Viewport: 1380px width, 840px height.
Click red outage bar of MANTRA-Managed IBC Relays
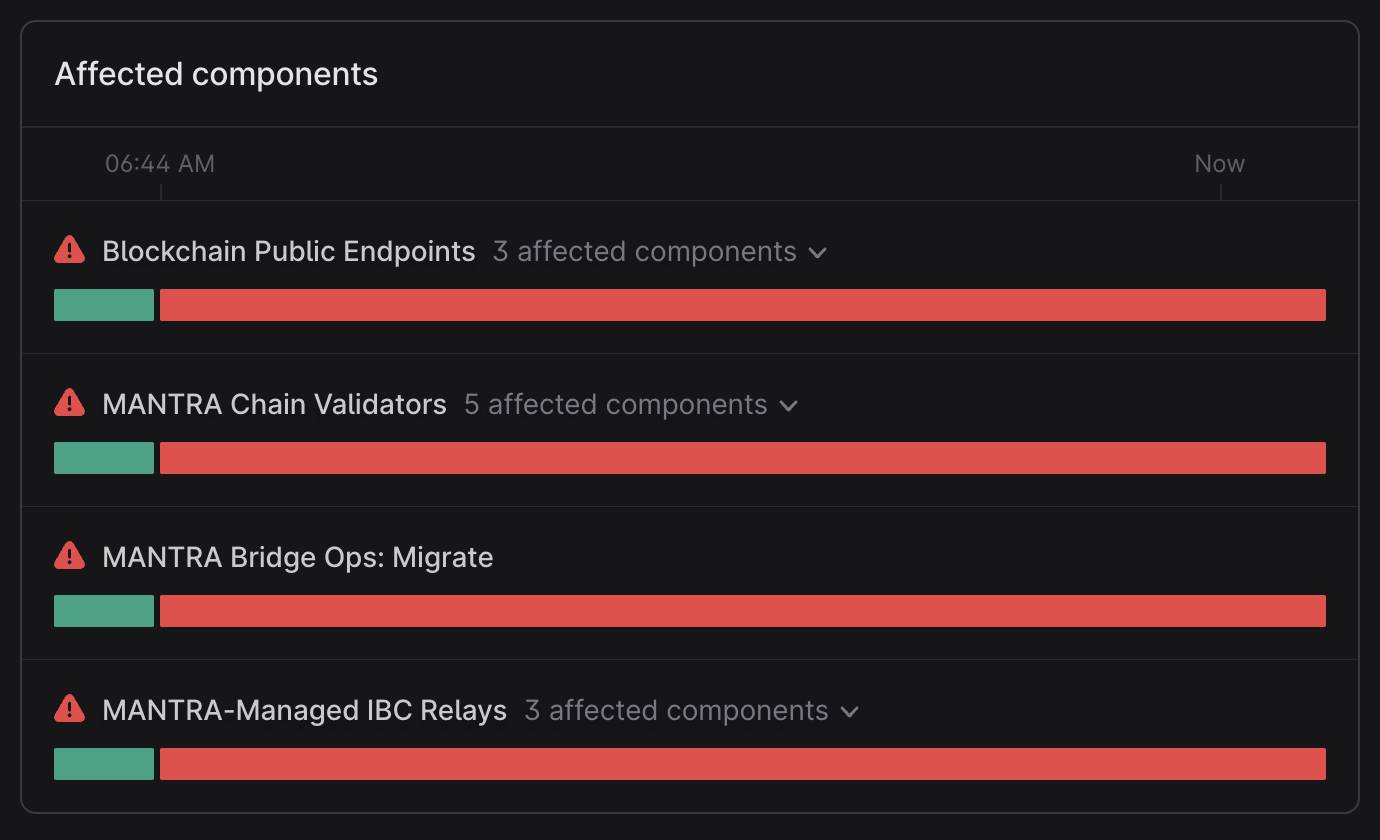point(743,764)
